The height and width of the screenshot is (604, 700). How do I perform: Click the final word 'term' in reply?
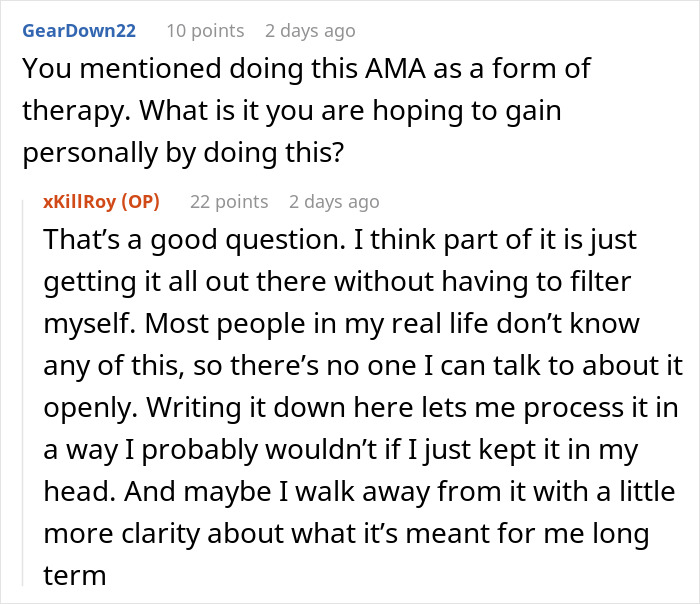(x=73, y=576)
